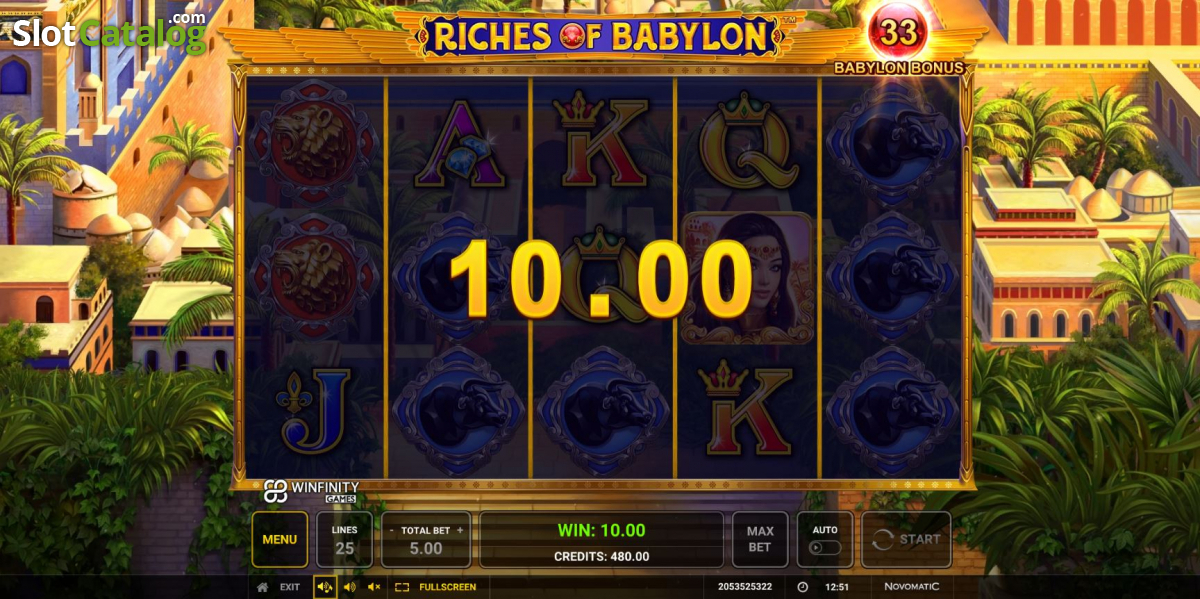Click the Babylon Bonus 33 red orb
Screen dimensions: 1200x599
click(x=898, y=32)
